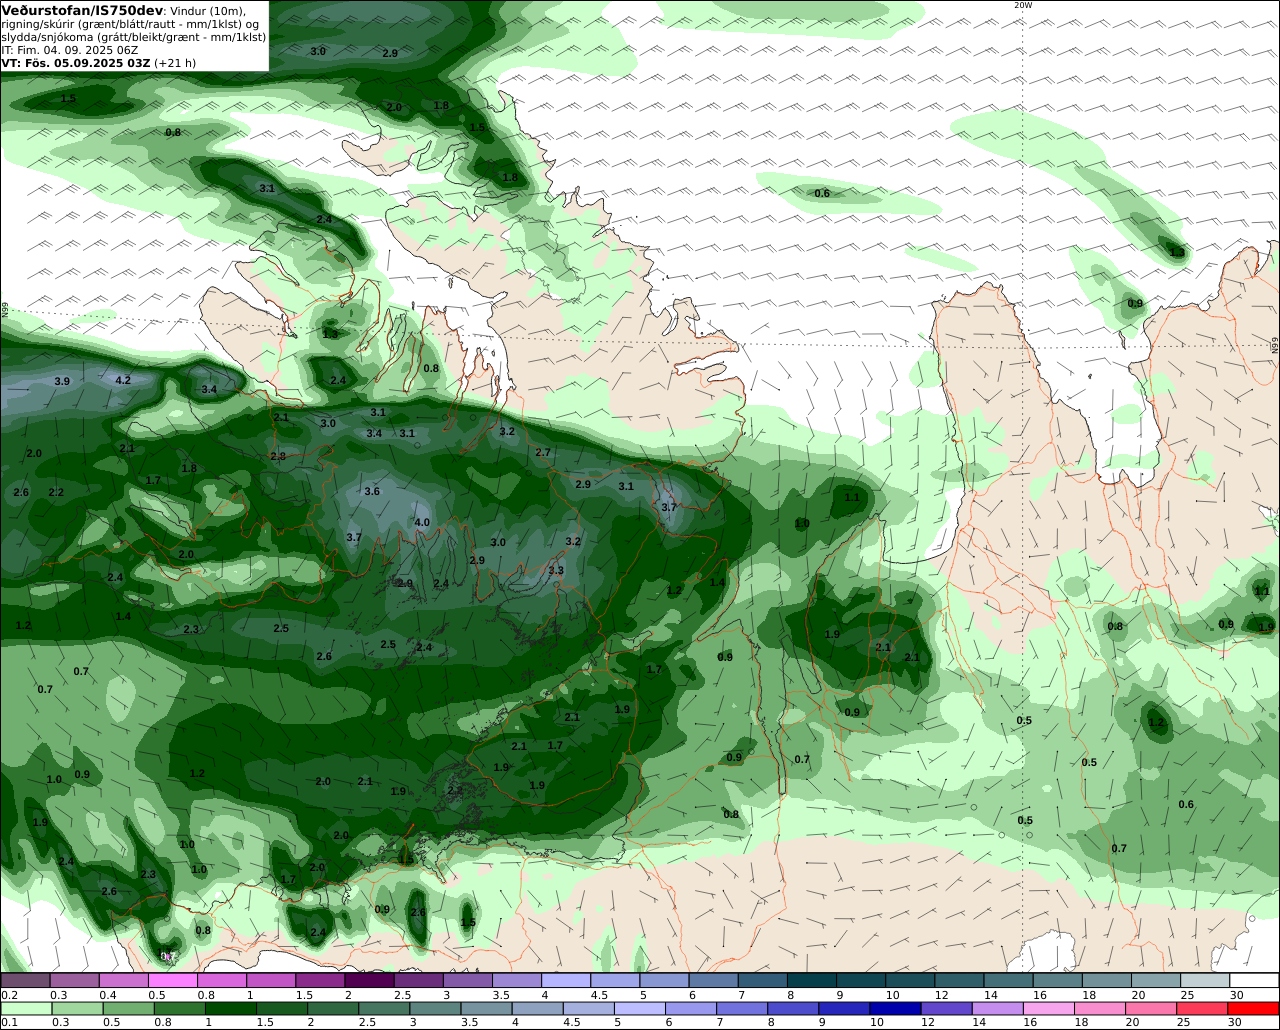Viewport: 1280px width, 1030px height.
Task: Click the upper legend purple swatch labeled 1.5
Action: (320, 980)
